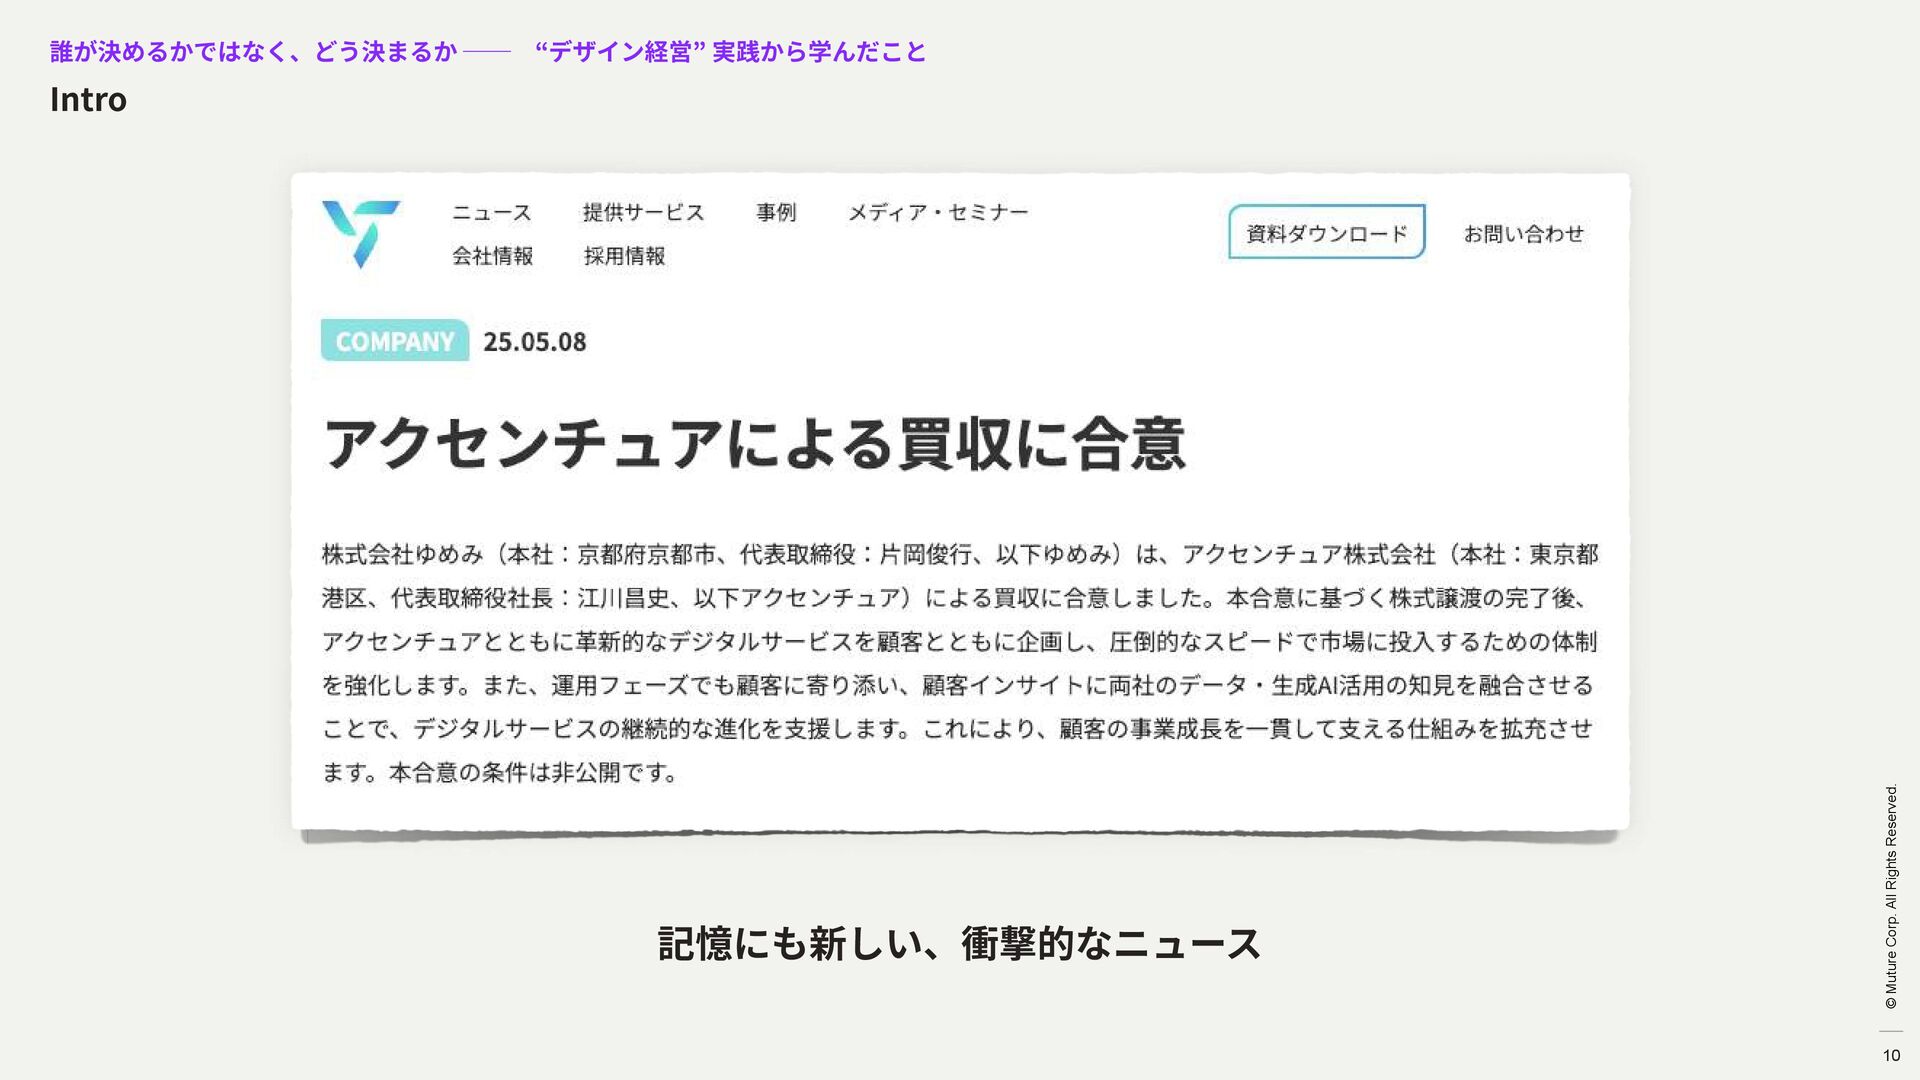Screen dimensions: 1920x1080
Task: Click the お問い合わせ link
Action: tap(1523, 234)
